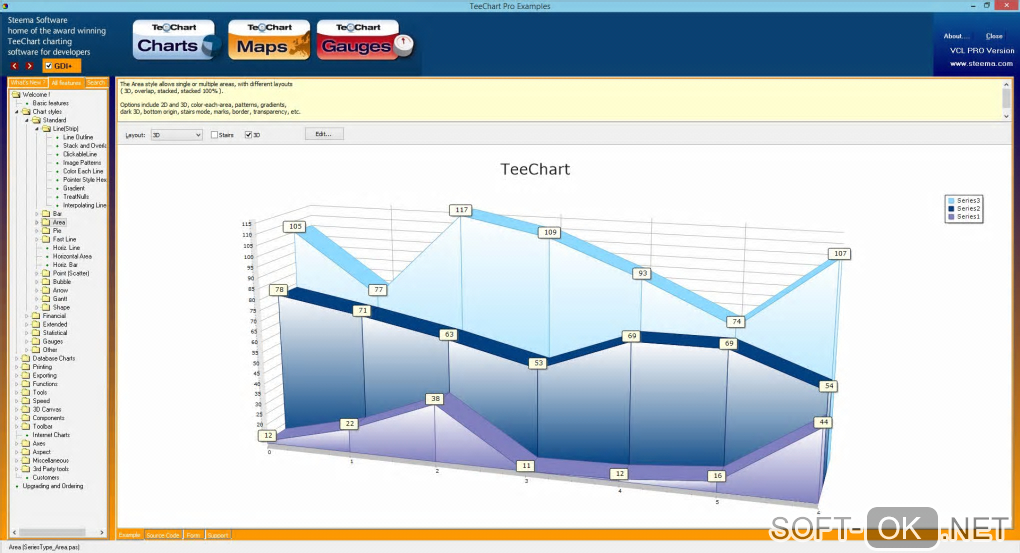
Task: Switch to the What's New ? tab
Action: click(x=27, y=83)
